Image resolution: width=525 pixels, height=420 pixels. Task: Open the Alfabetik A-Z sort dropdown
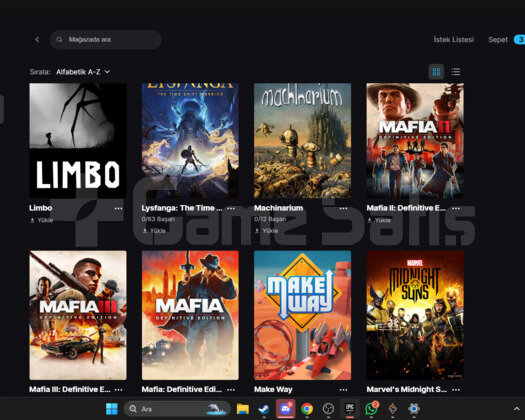click(x=83, y=72)
